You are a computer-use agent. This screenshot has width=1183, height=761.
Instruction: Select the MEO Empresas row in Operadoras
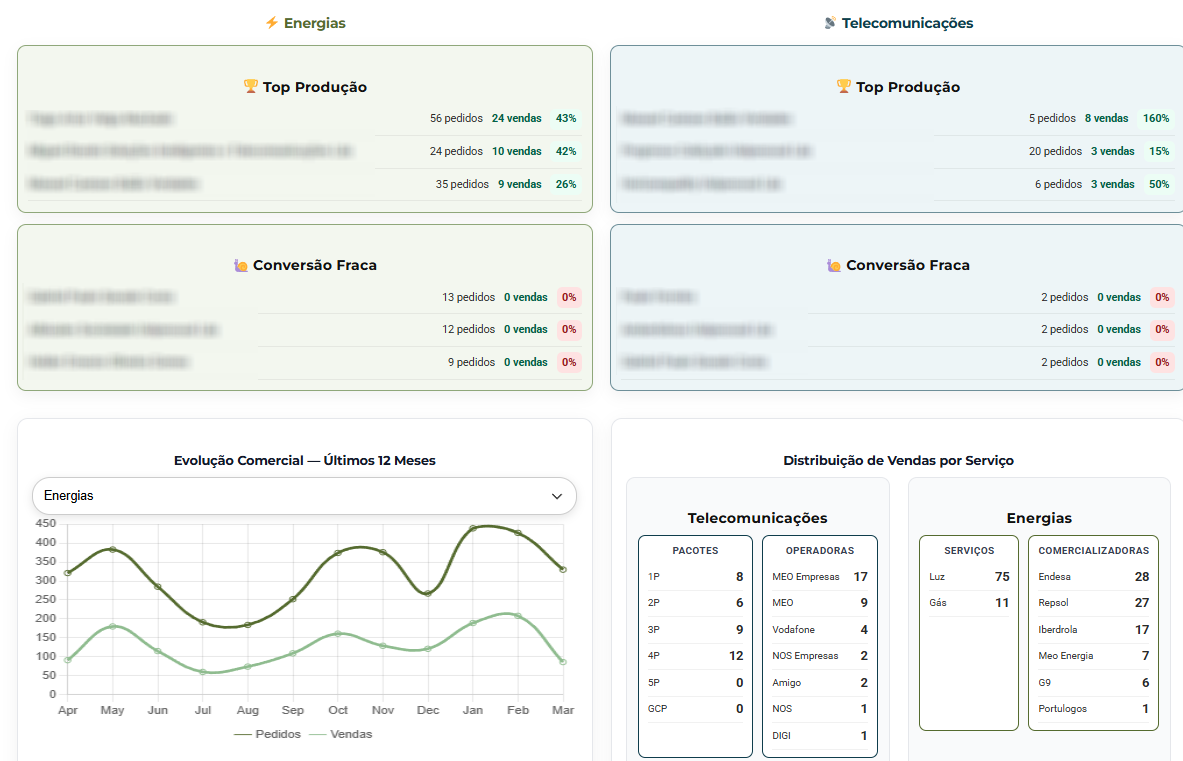[x=819, y=577]
